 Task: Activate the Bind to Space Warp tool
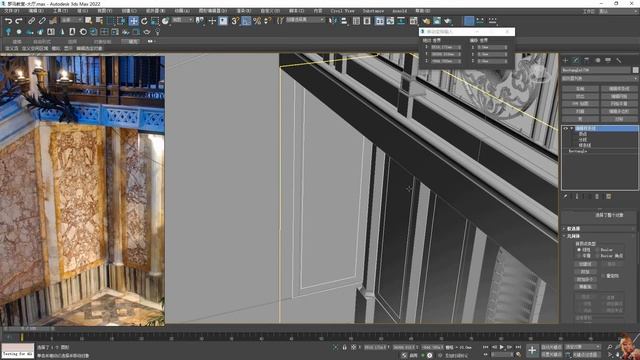(x=53, y=20)
